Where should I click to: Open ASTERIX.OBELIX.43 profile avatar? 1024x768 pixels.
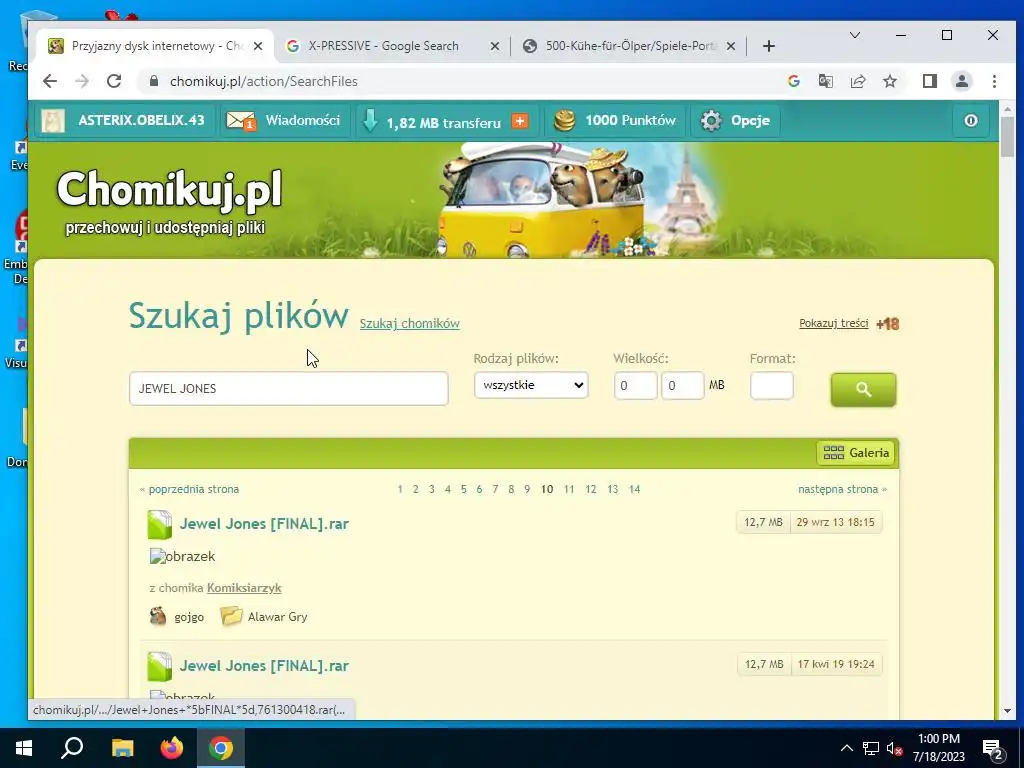click(53, 121)
